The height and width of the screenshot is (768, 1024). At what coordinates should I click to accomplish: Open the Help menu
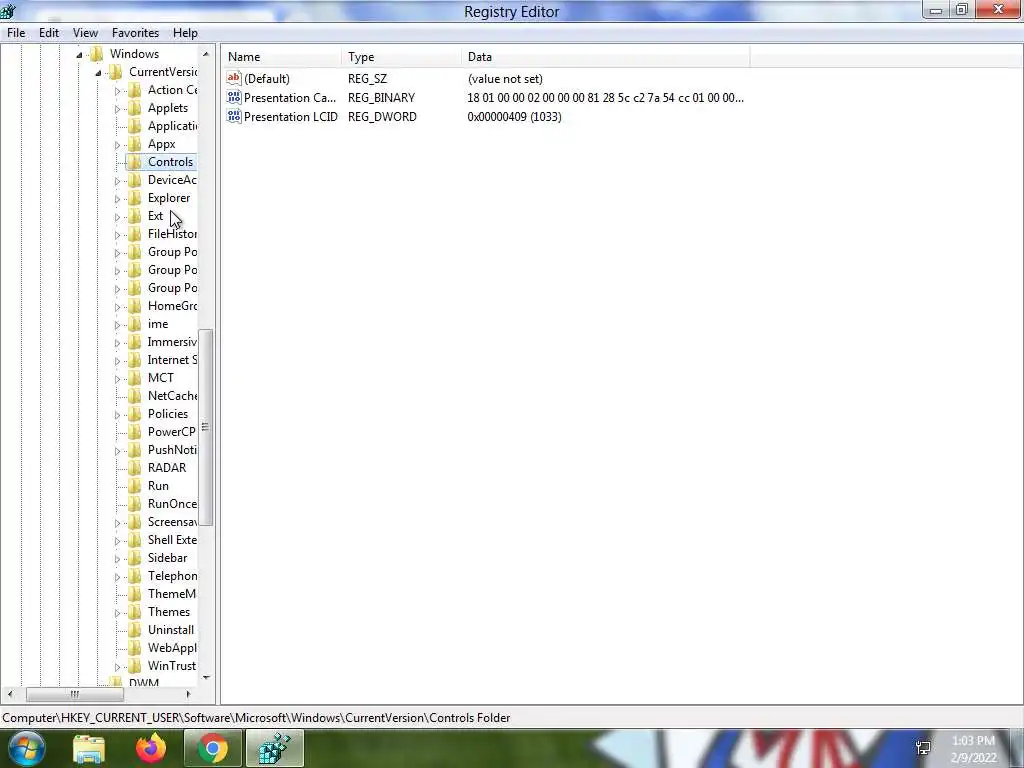pyautogui.click(x=185, y=33)
